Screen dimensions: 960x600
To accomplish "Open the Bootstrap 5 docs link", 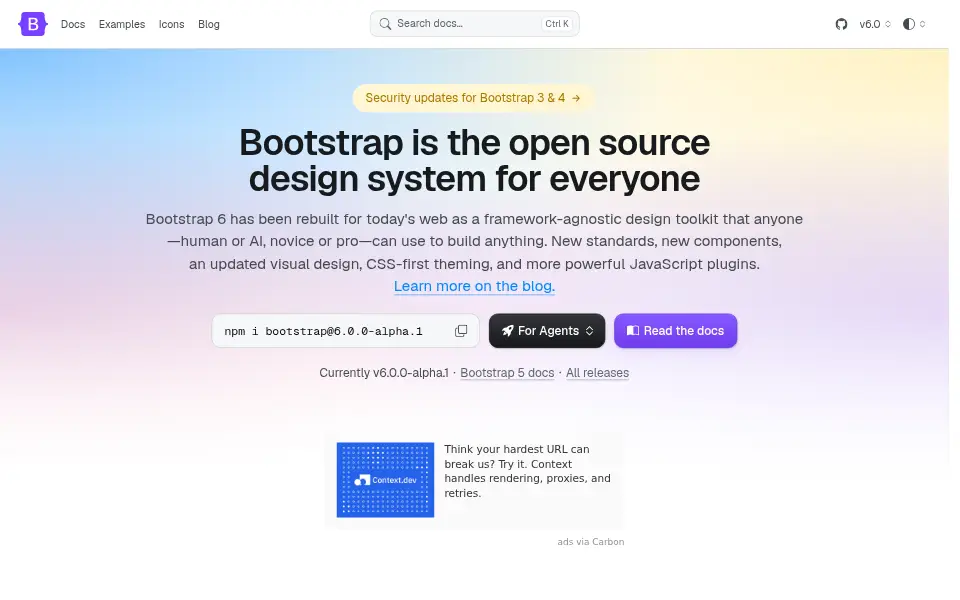I will 507,373.
